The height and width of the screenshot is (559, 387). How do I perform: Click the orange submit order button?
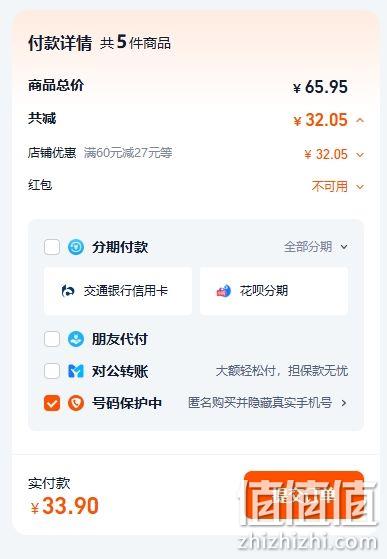[304, 495]
